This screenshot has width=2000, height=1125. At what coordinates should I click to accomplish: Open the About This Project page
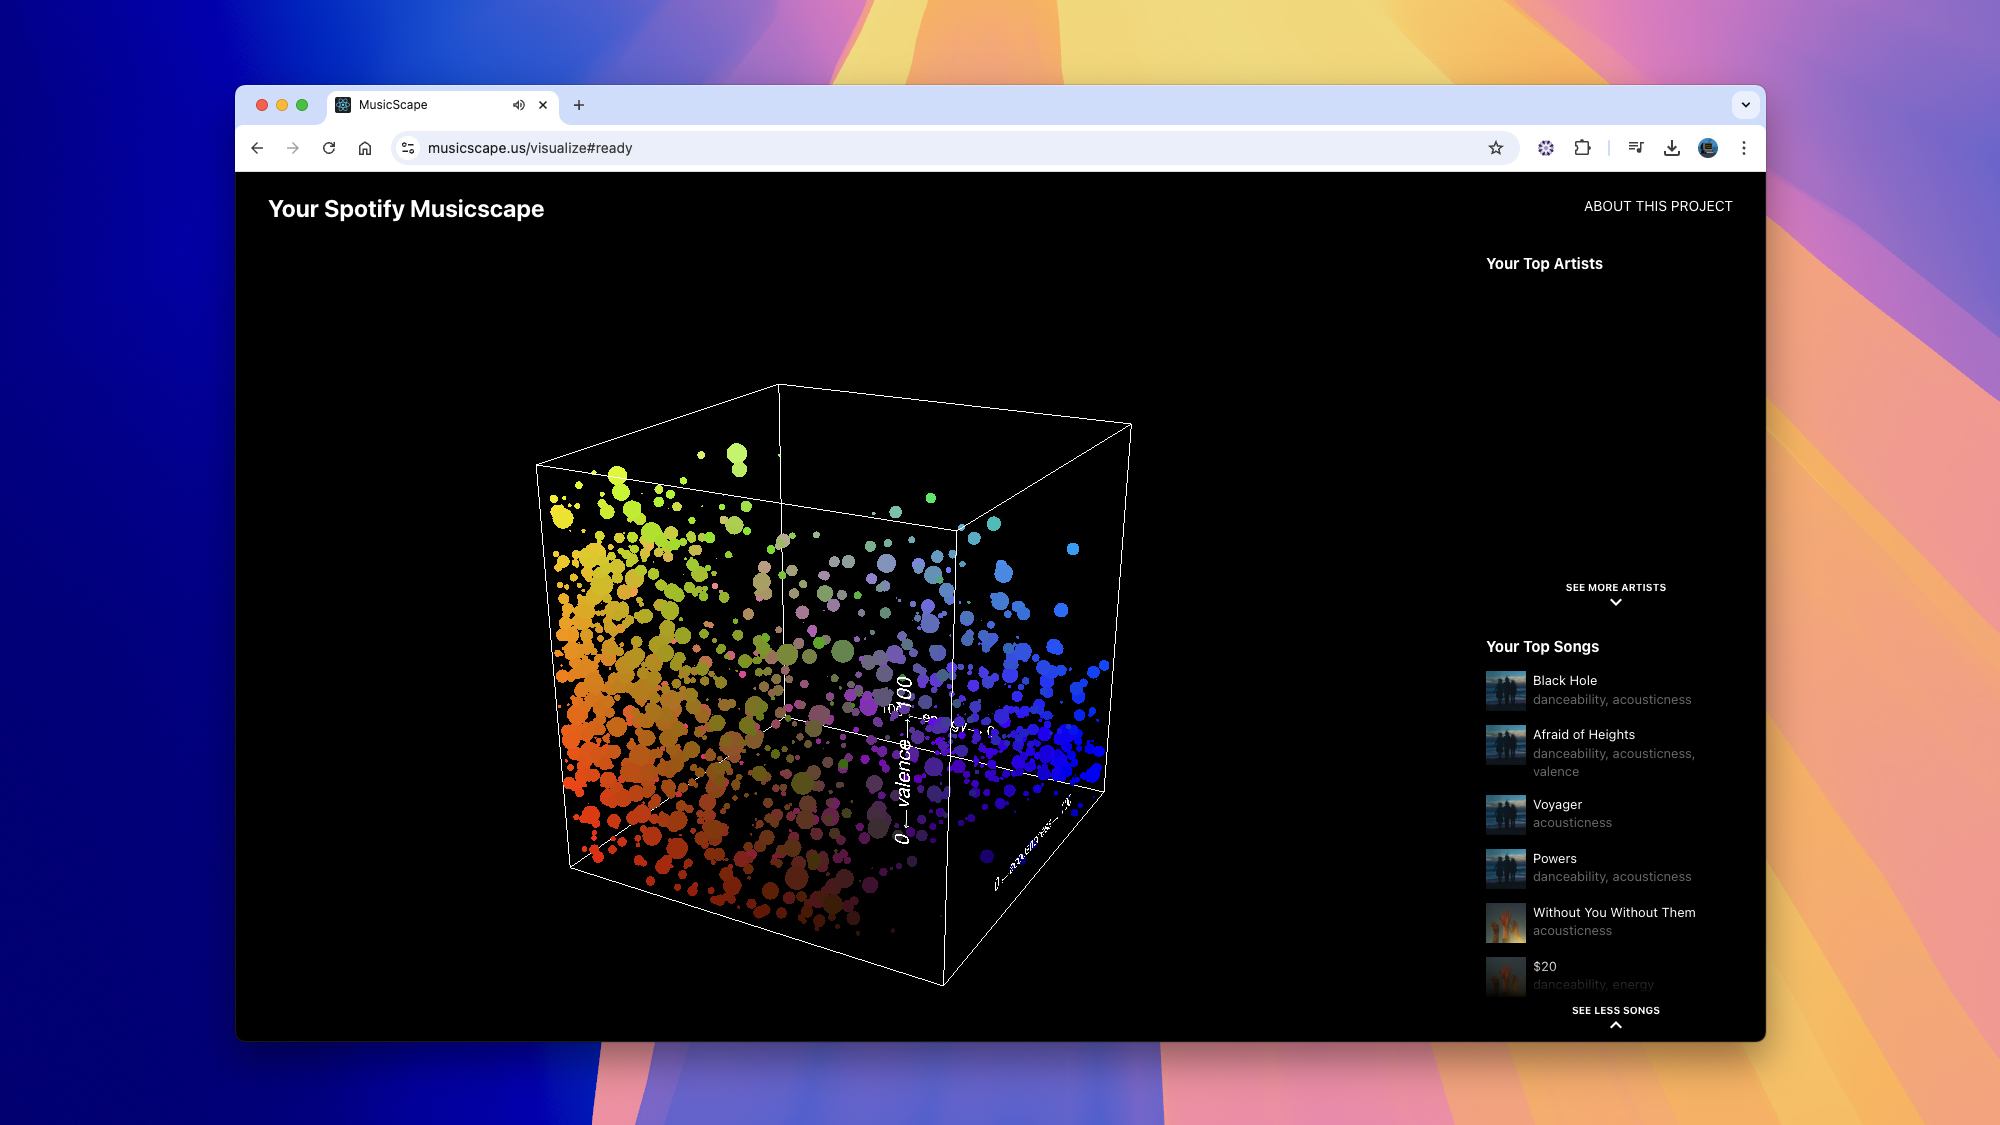tap(1658, 206)
